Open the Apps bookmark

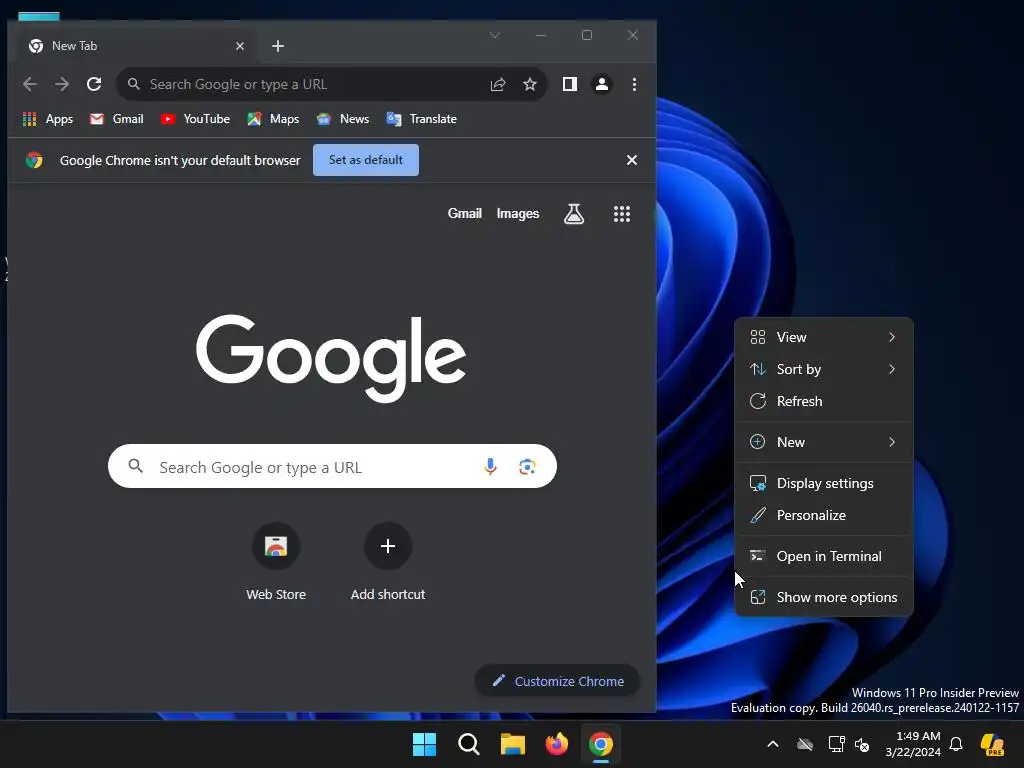48,119
